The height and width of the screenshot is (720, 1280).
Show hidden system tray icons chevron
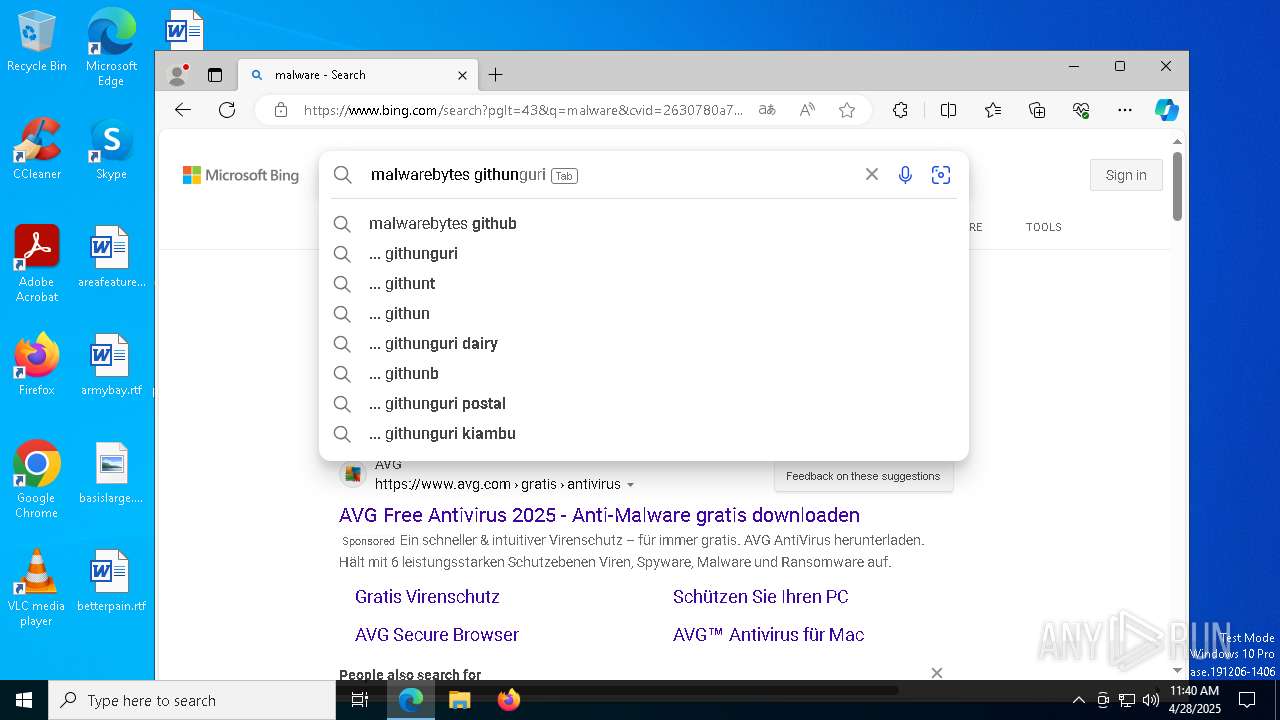[x=1078, y=700]
